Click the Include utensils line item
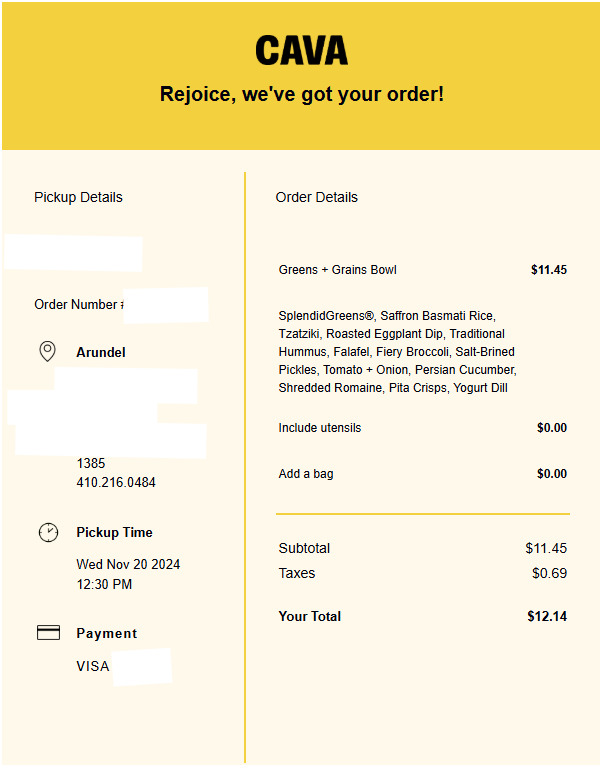 [x=320, y=428]
